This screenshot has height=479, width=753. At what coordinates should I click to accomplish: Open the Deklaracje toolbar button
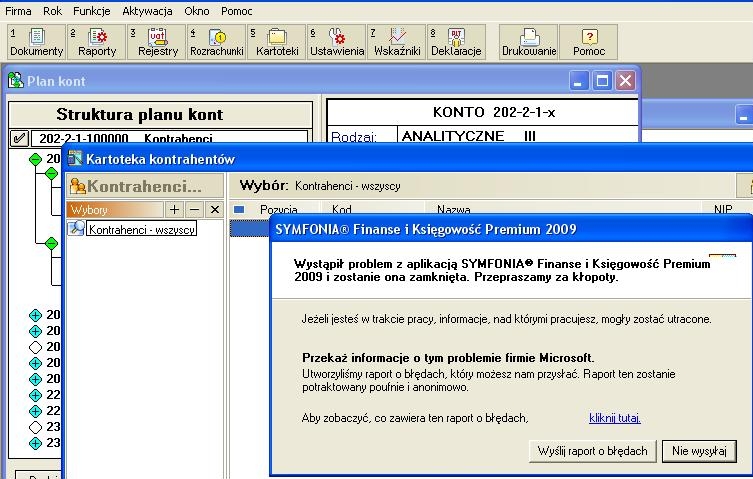457,42
